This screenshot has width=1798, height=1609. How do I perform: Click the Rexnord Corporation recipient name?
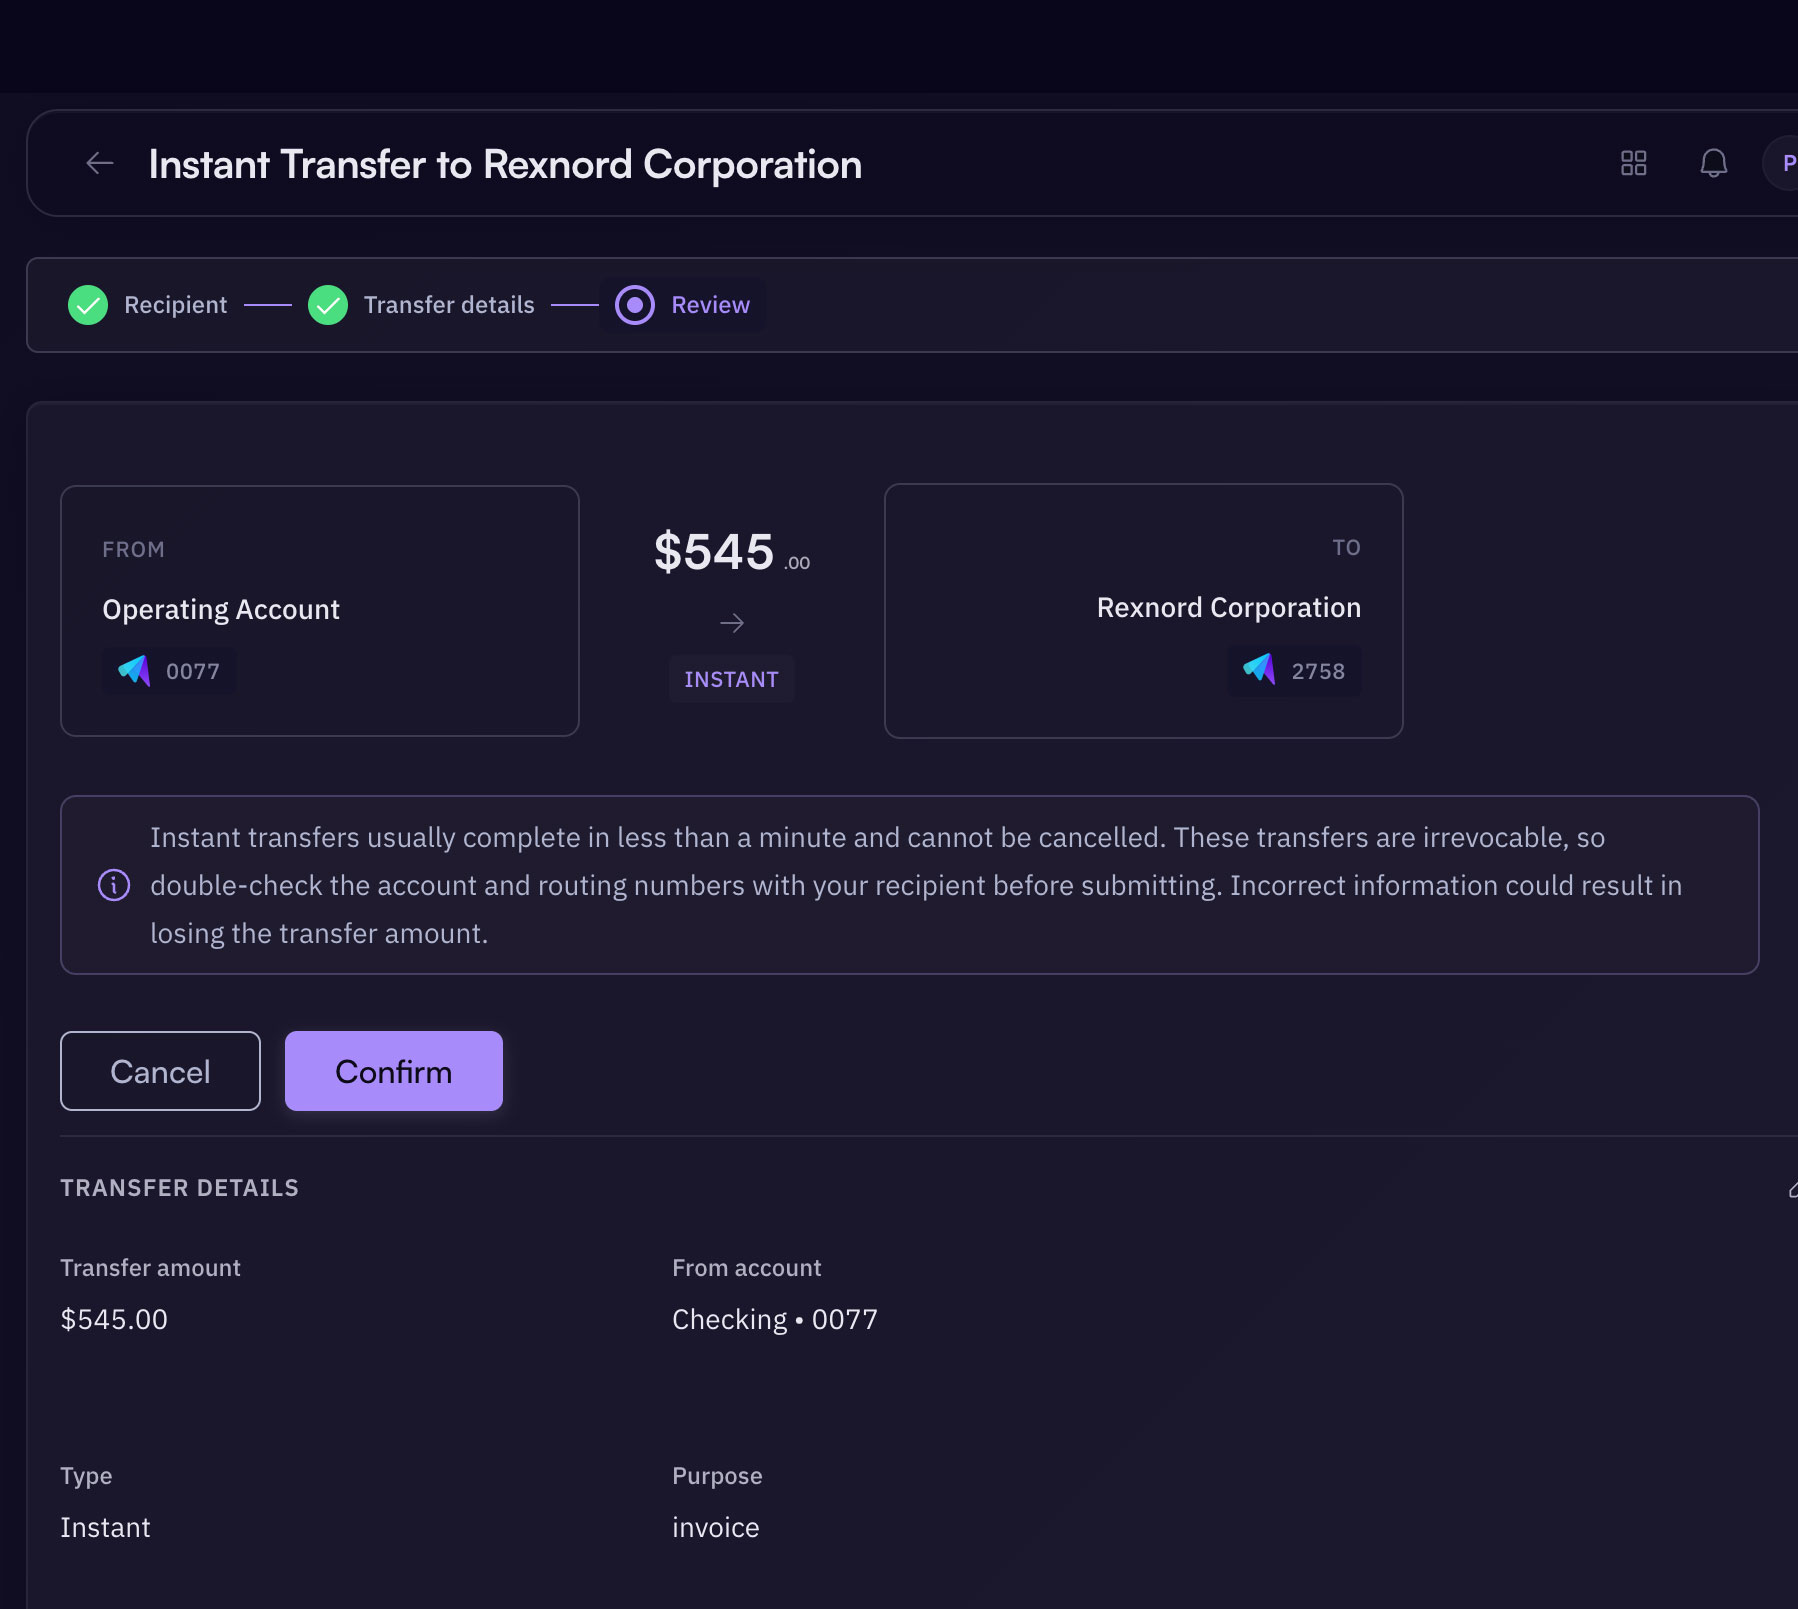coord(1229,608)
